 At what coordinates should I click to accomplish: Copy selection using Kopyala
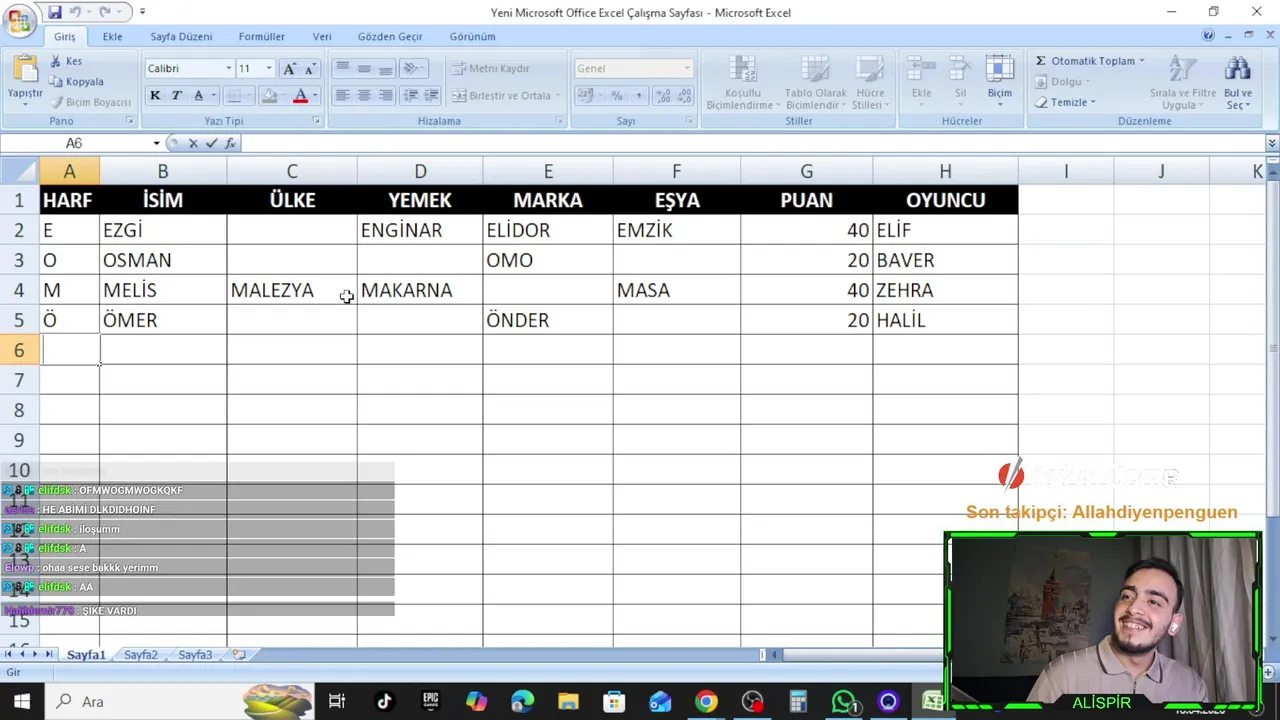(x=77, y=82)
